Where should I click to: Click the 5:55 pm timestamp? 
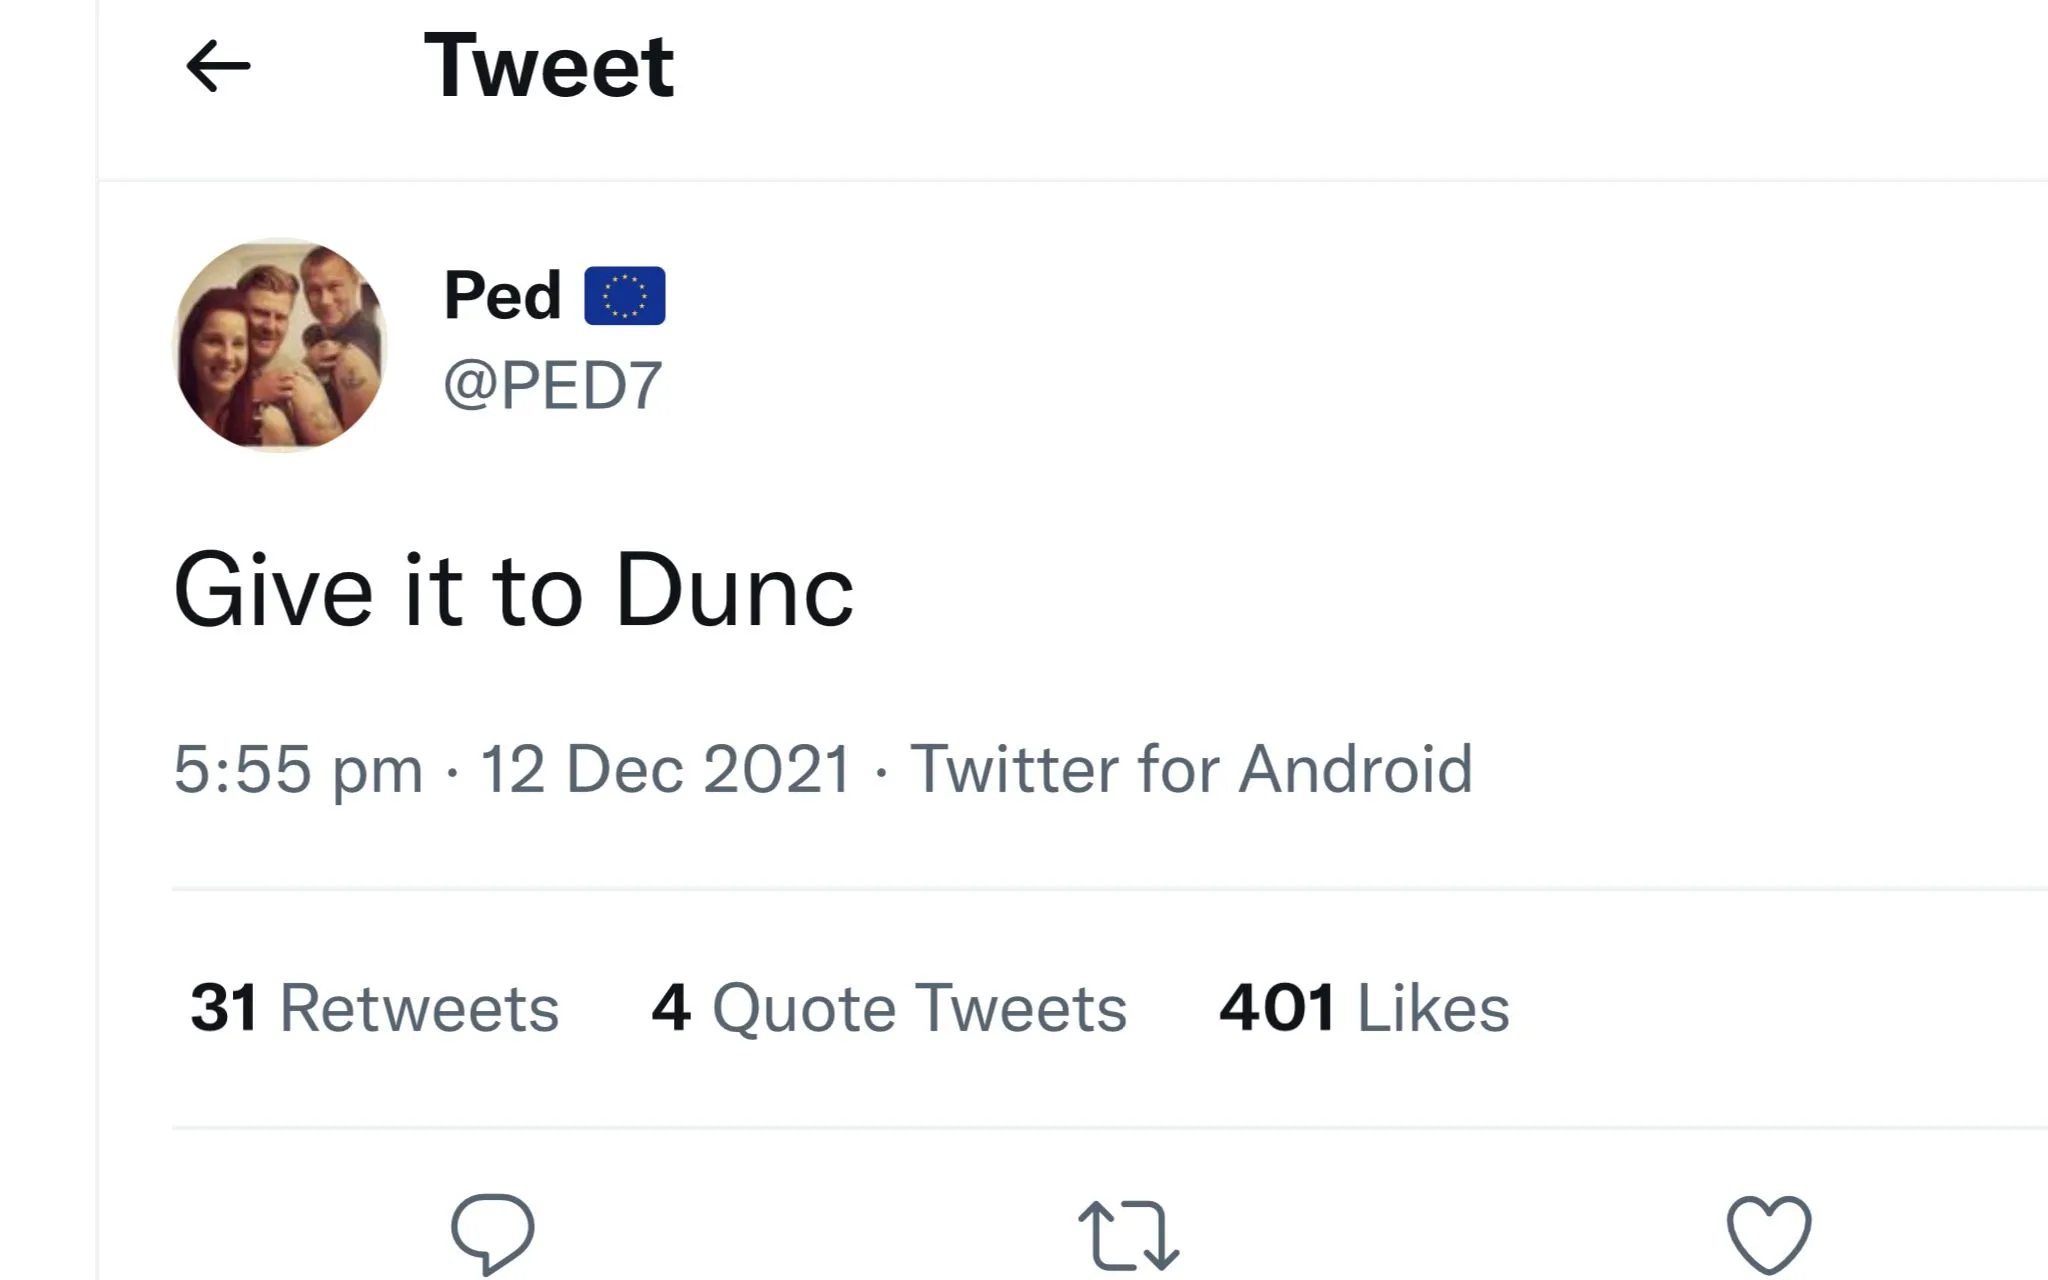click(298, 769)
